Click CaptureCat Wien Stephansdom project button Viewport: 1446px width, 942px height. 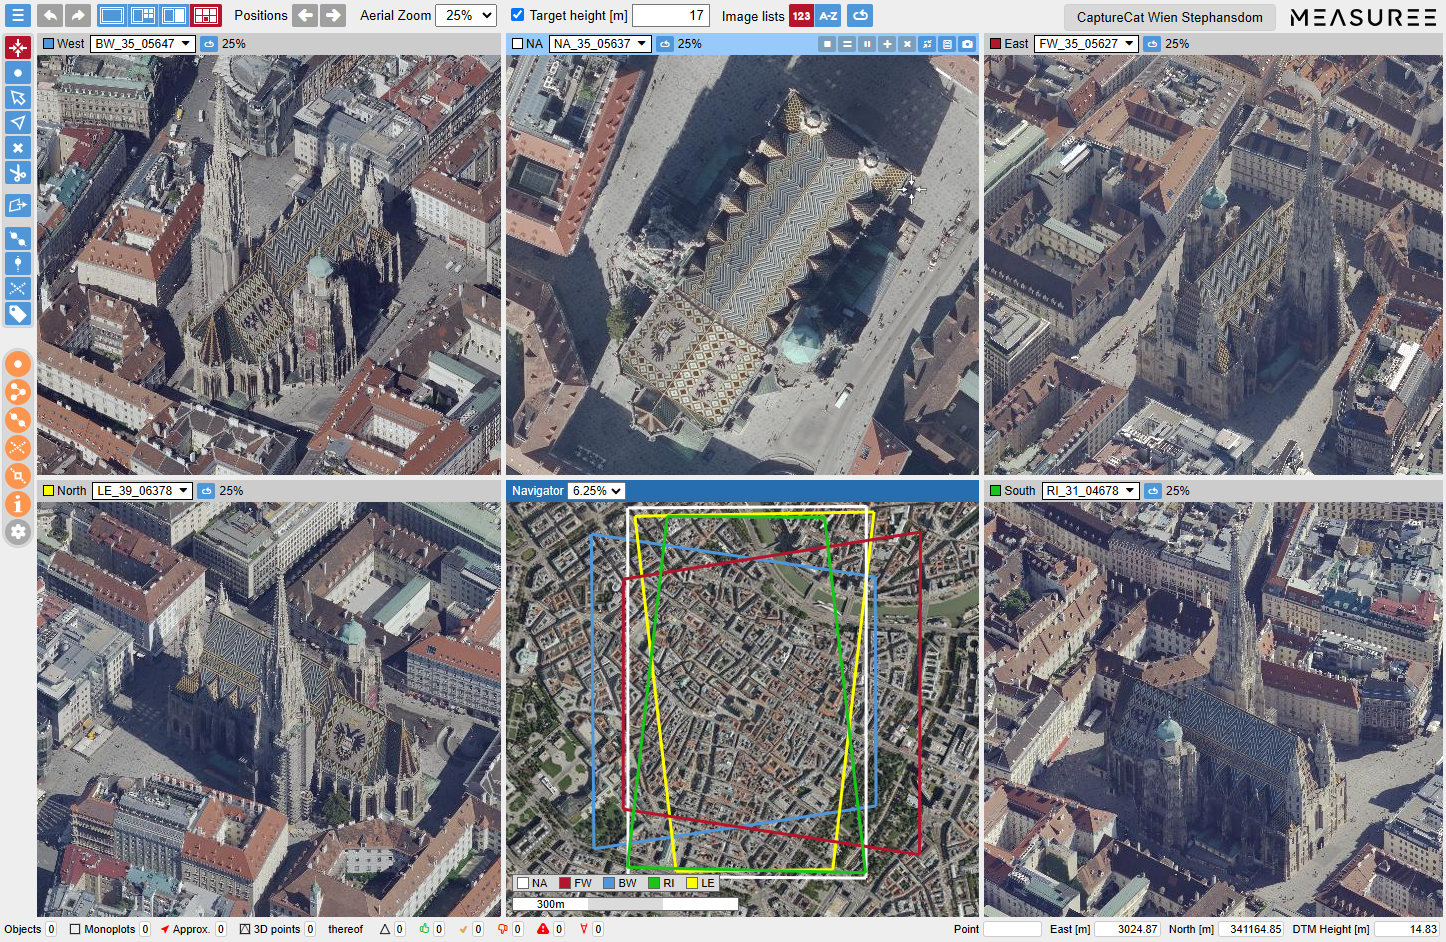pyautogui.click(x=1169, y=17)
